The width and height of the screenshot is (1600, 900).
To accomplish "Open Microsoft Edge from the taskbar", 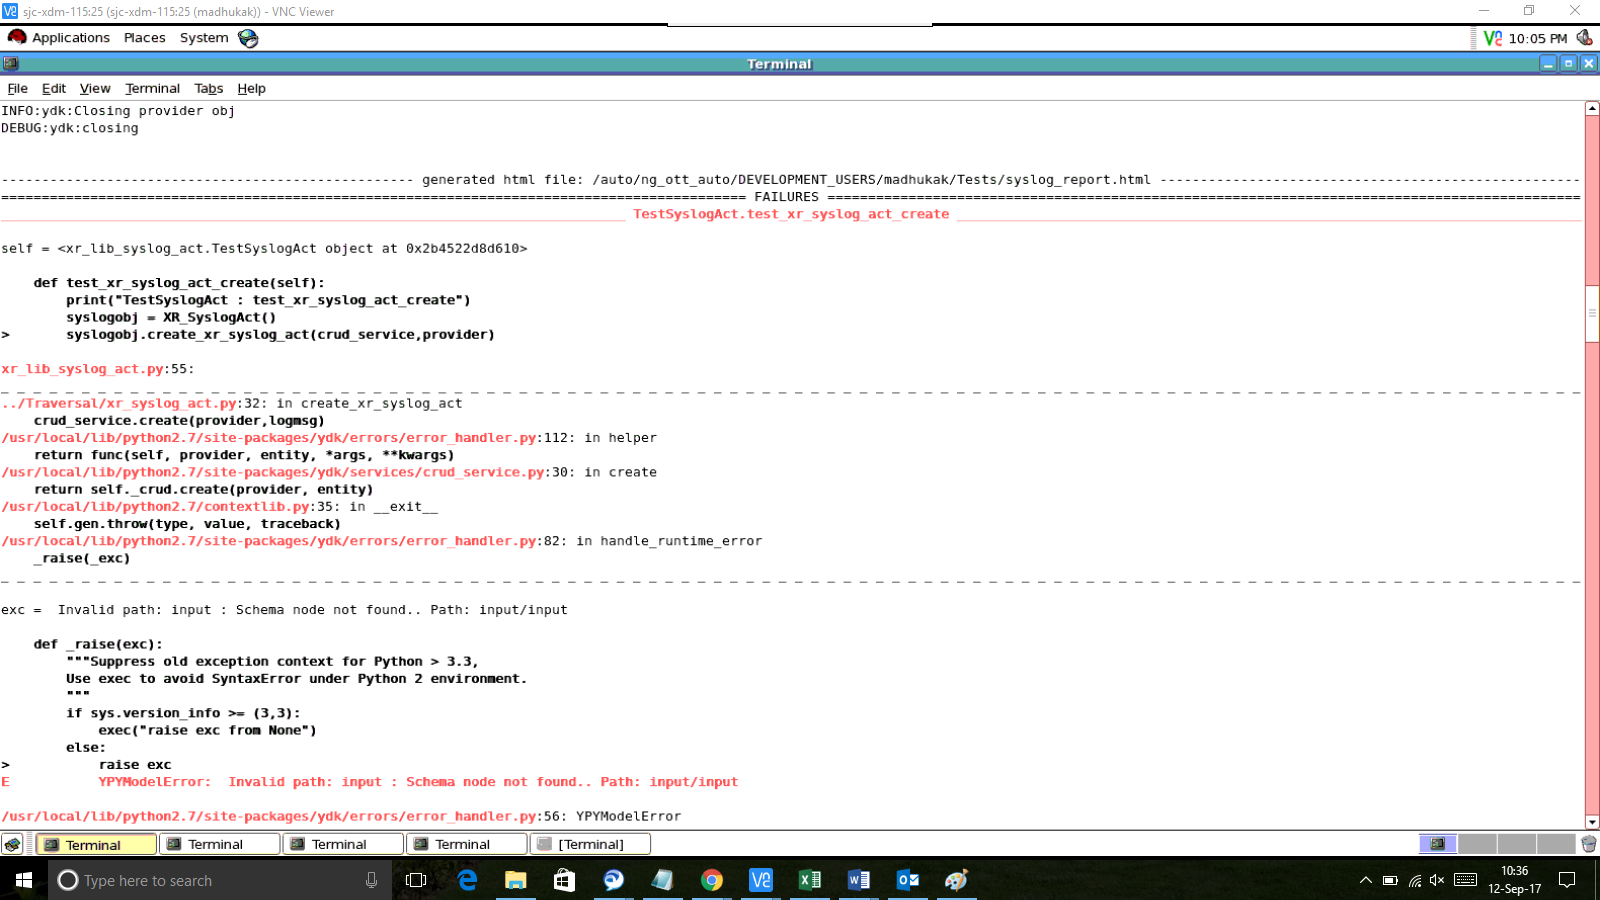I will [466, 880].
